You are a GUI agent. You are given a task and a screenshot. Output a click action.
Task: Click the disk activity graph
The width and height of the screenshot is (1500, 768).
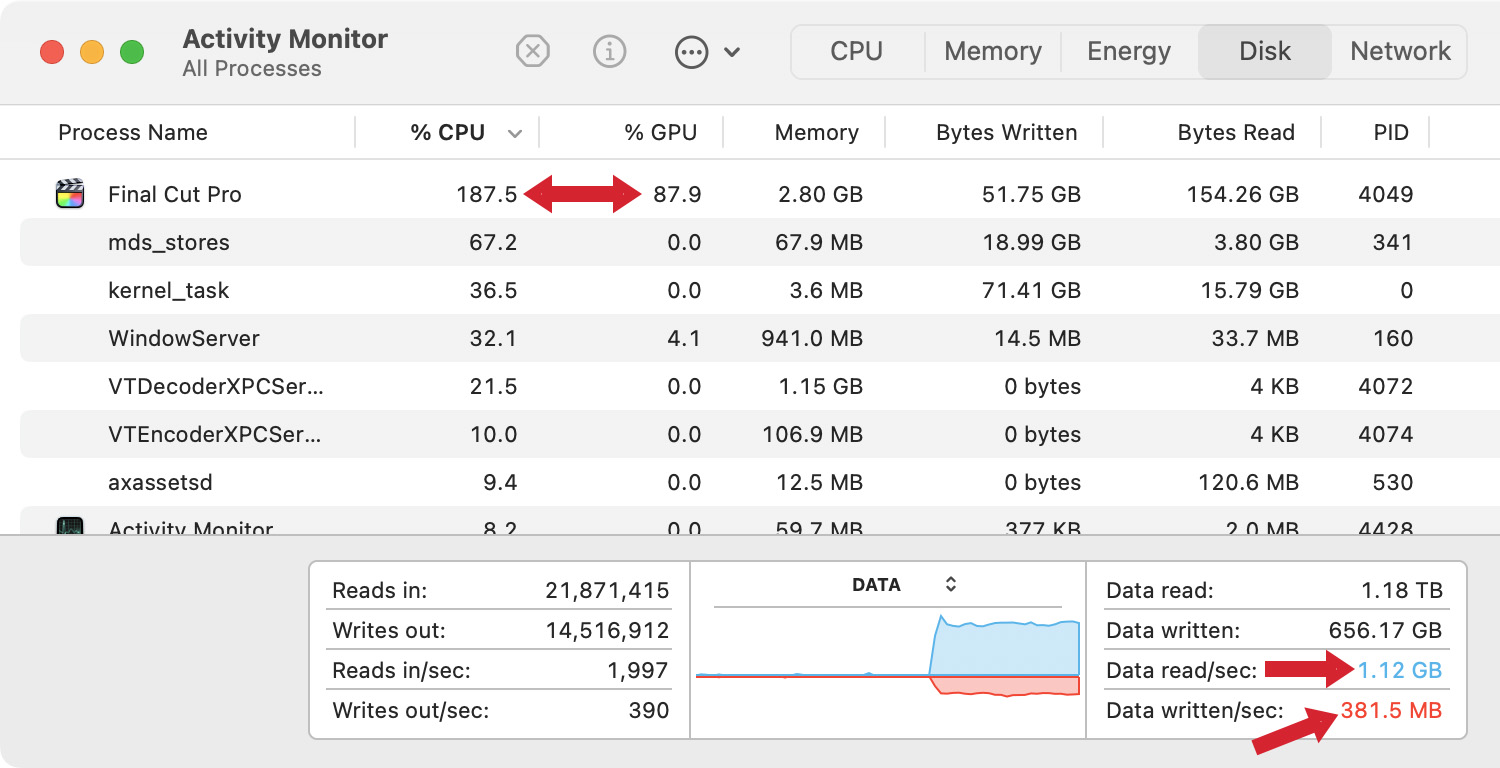(x=888, y=655)
